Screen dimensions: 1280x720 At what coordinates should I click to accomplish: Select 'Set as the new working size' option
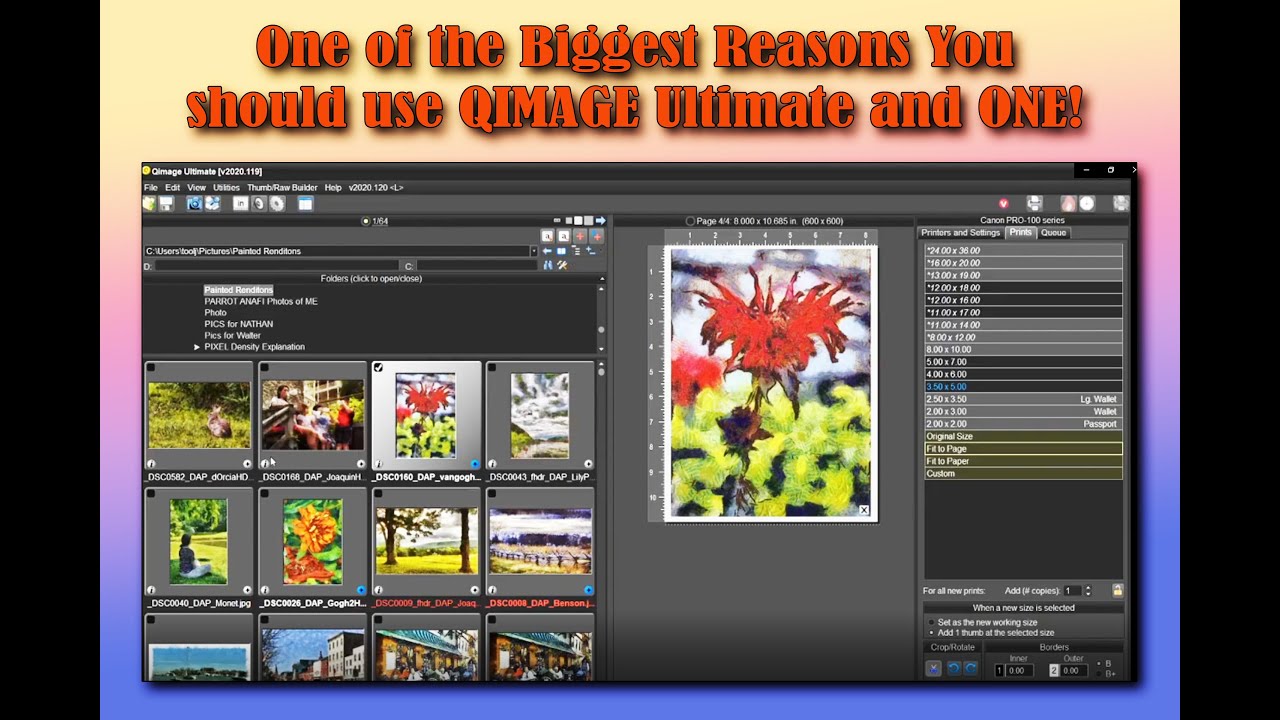(985, 622)
